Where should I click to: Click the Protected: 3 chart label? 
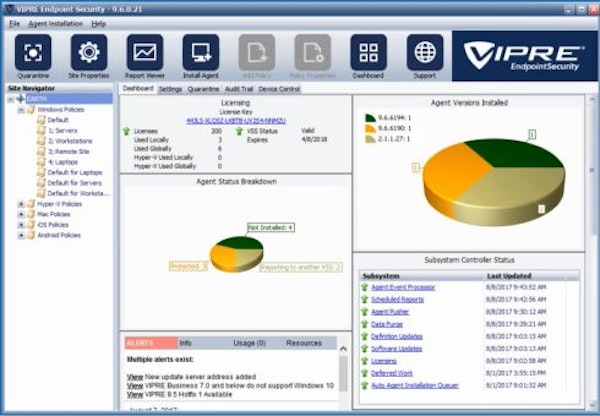[188, 266]
